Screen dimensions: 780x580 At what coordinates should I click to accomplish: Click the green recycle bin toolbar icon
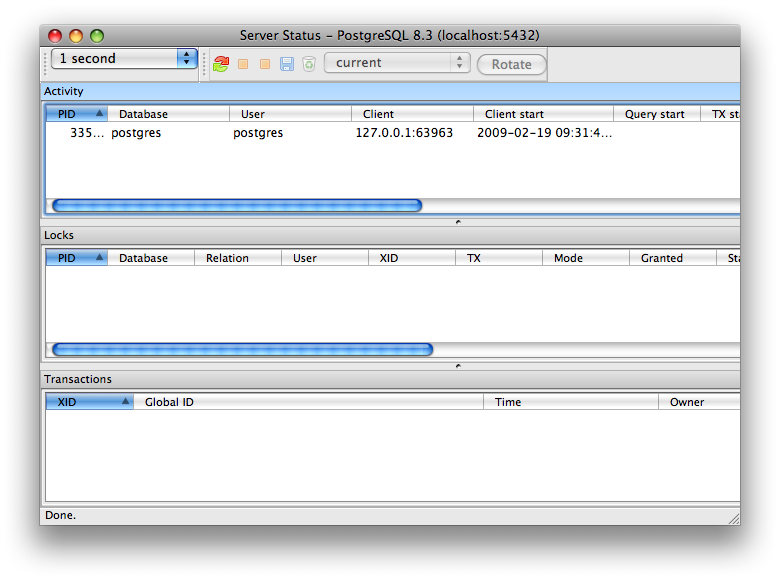tap(309, 63)
